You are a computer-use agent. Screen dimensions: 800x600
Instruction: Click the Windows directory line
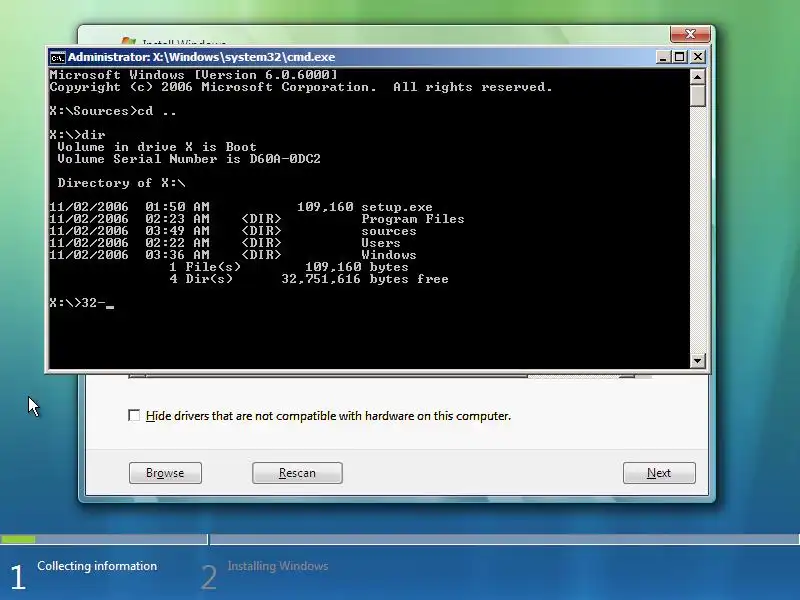point(233,255)
